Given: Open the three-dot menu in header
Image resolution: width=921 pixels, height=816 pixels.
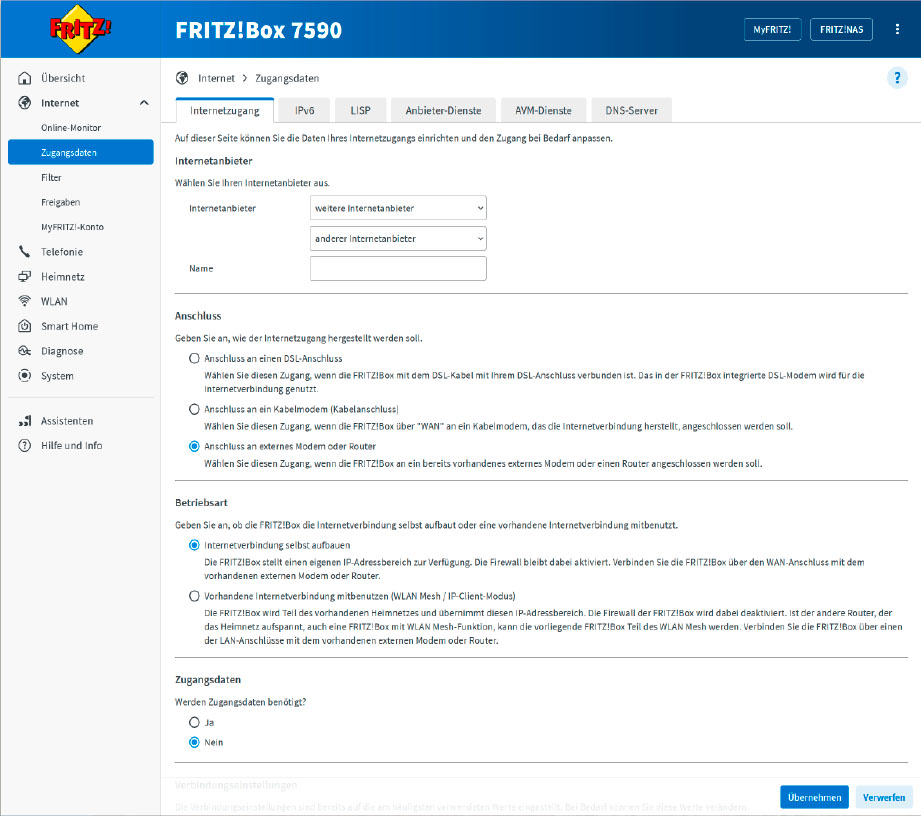Looking at the screenshot, I should pos(897,29).
